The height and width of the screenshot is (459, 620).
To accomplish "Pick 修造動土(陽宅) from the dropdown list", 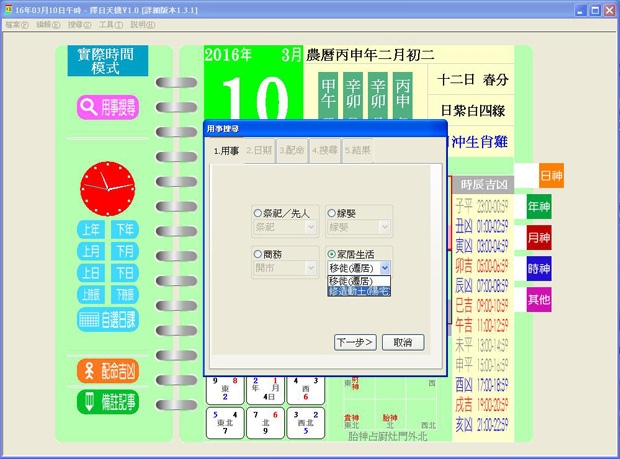I will coord(359,291).
